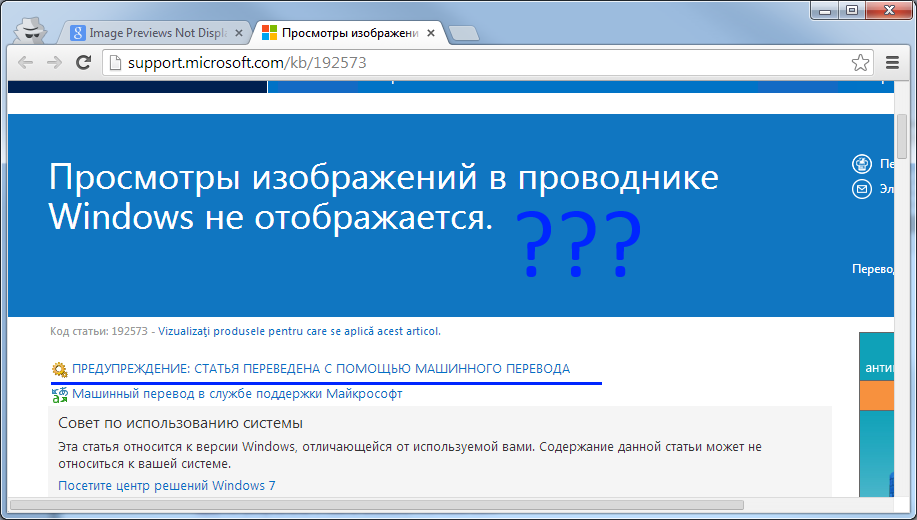The width and height of the screenshot is (917, 520).
Task: Click the Google favicon on the first tab
Action: (x=77, y=33)
